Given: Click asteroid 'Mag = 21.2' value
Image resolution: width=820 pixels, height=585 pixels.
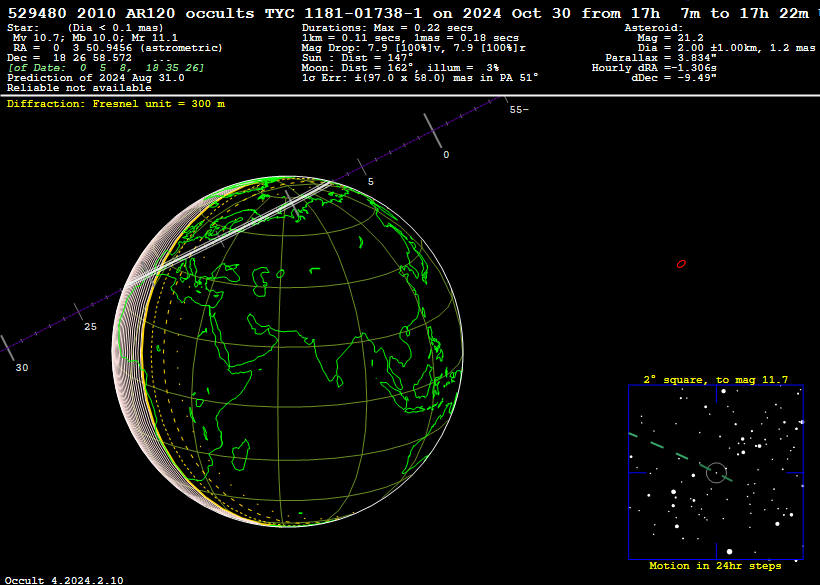Looking at the screenshot, I should pos(670,38).
